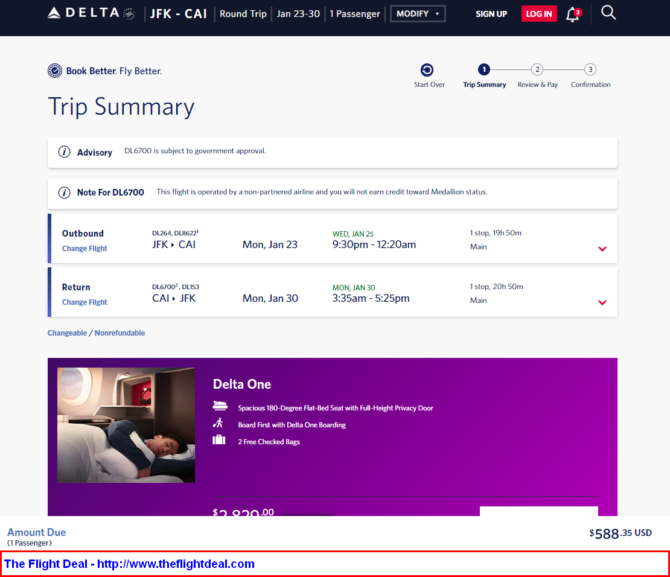Image resolution: width=670 pixels, height=577 pixels.
Task: Click the Book Better Fly Better badge icon
Action: coord(55,71)
